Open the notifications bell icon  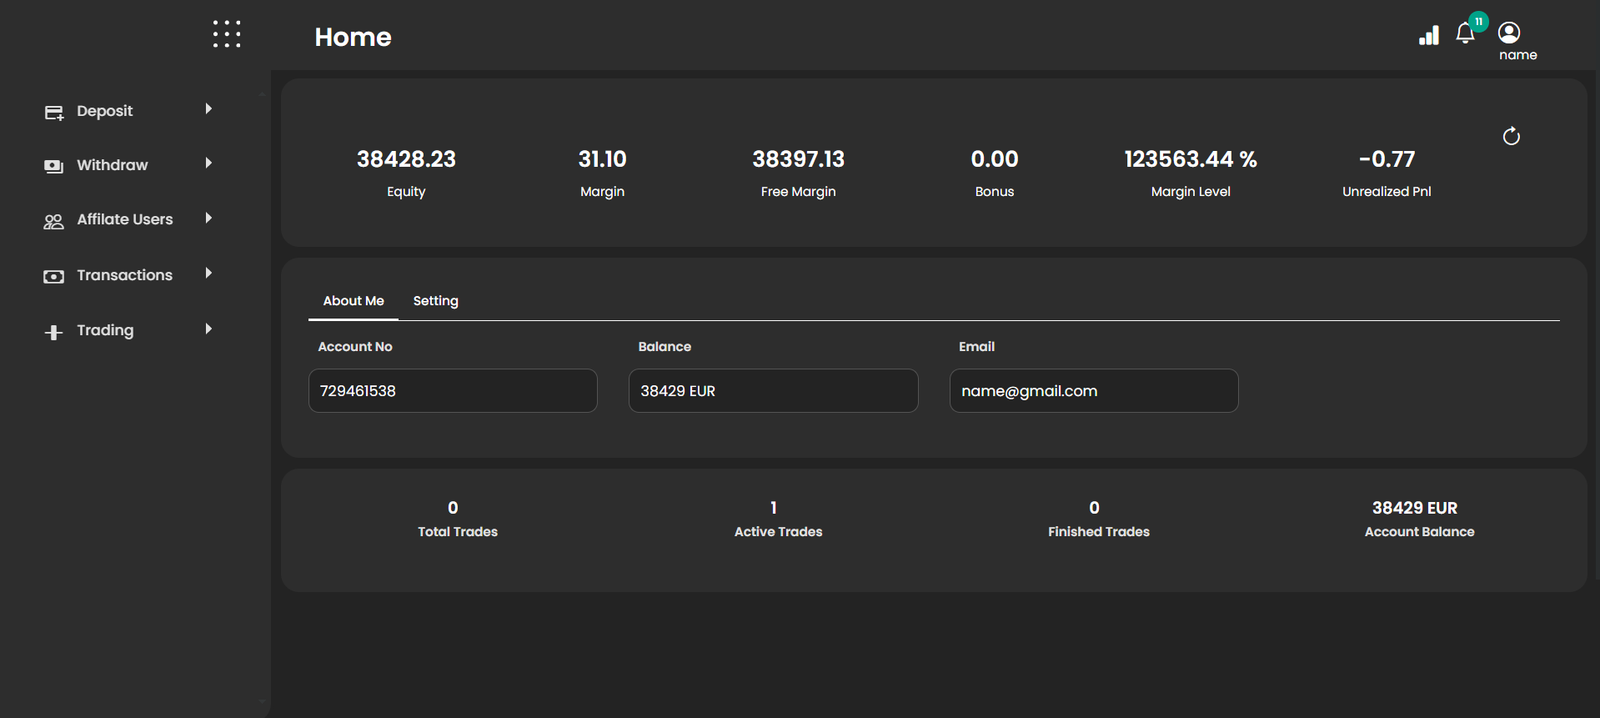pos(1465,33)
